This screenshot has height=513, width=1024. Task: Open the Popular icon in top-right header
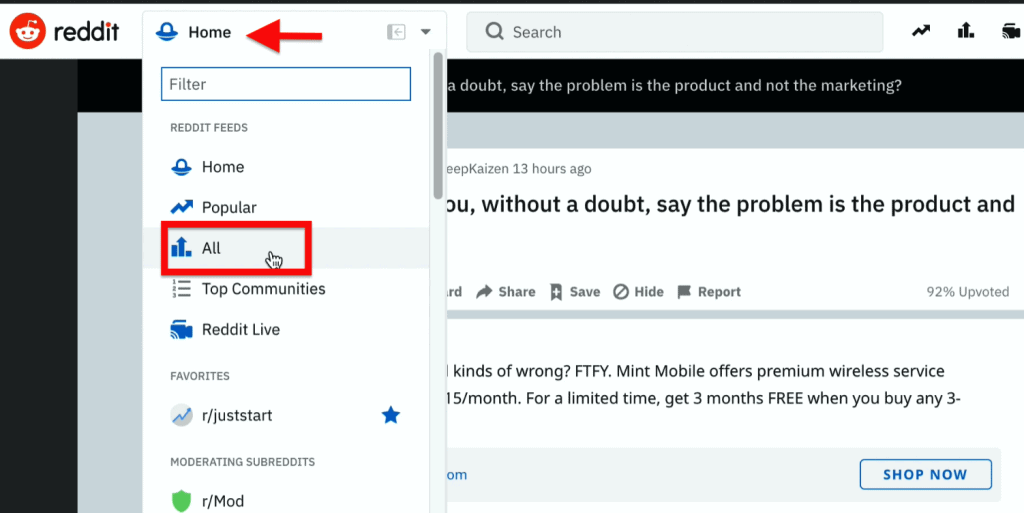pyautogui.click(x=921, y=31)
